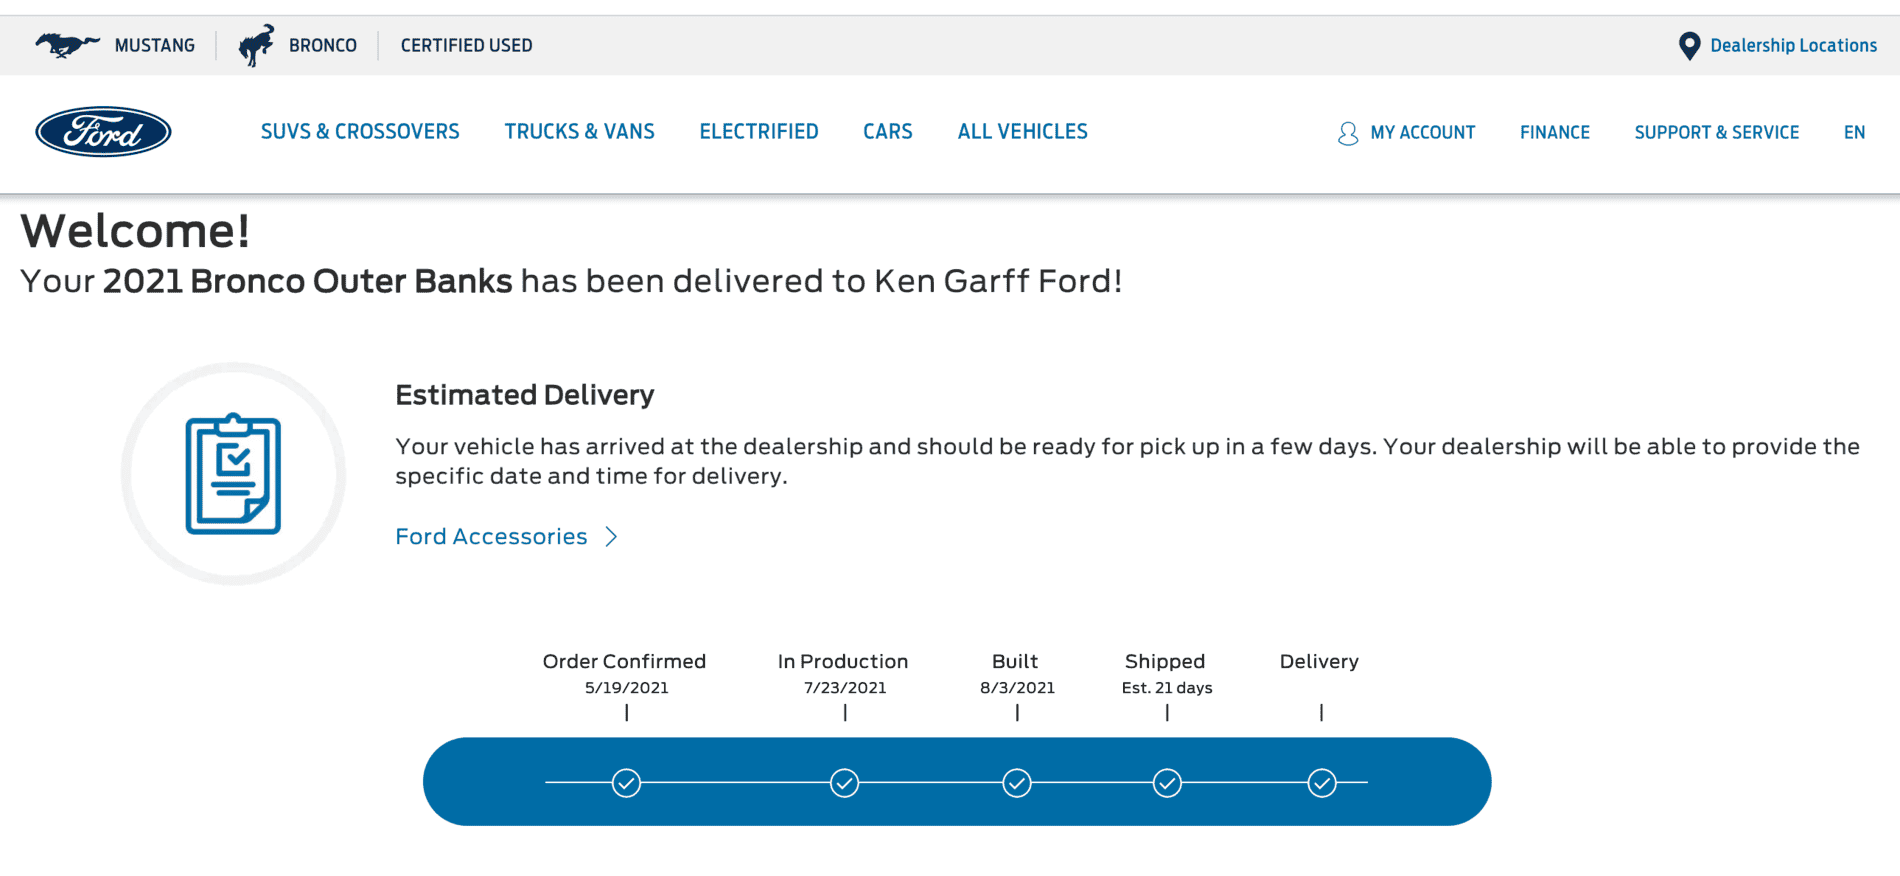Open the Support & Service menu
The image size is (1900, 876).
click(1716, 132)
